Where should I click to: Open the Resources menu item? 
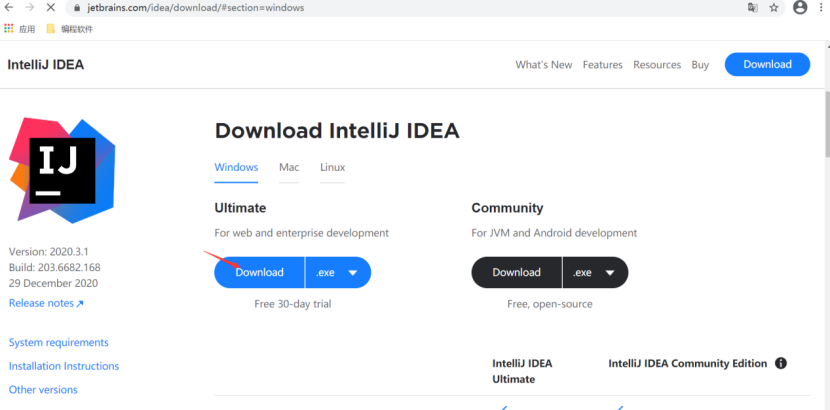point(657,65)
